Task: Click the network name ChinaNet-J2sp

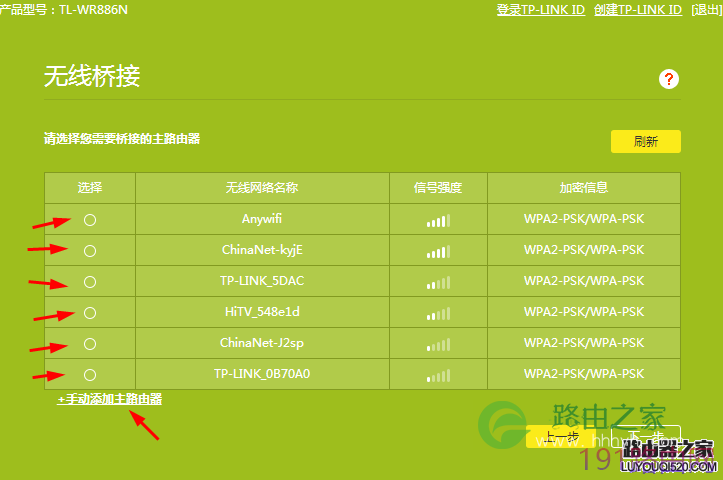Action: 262,343
